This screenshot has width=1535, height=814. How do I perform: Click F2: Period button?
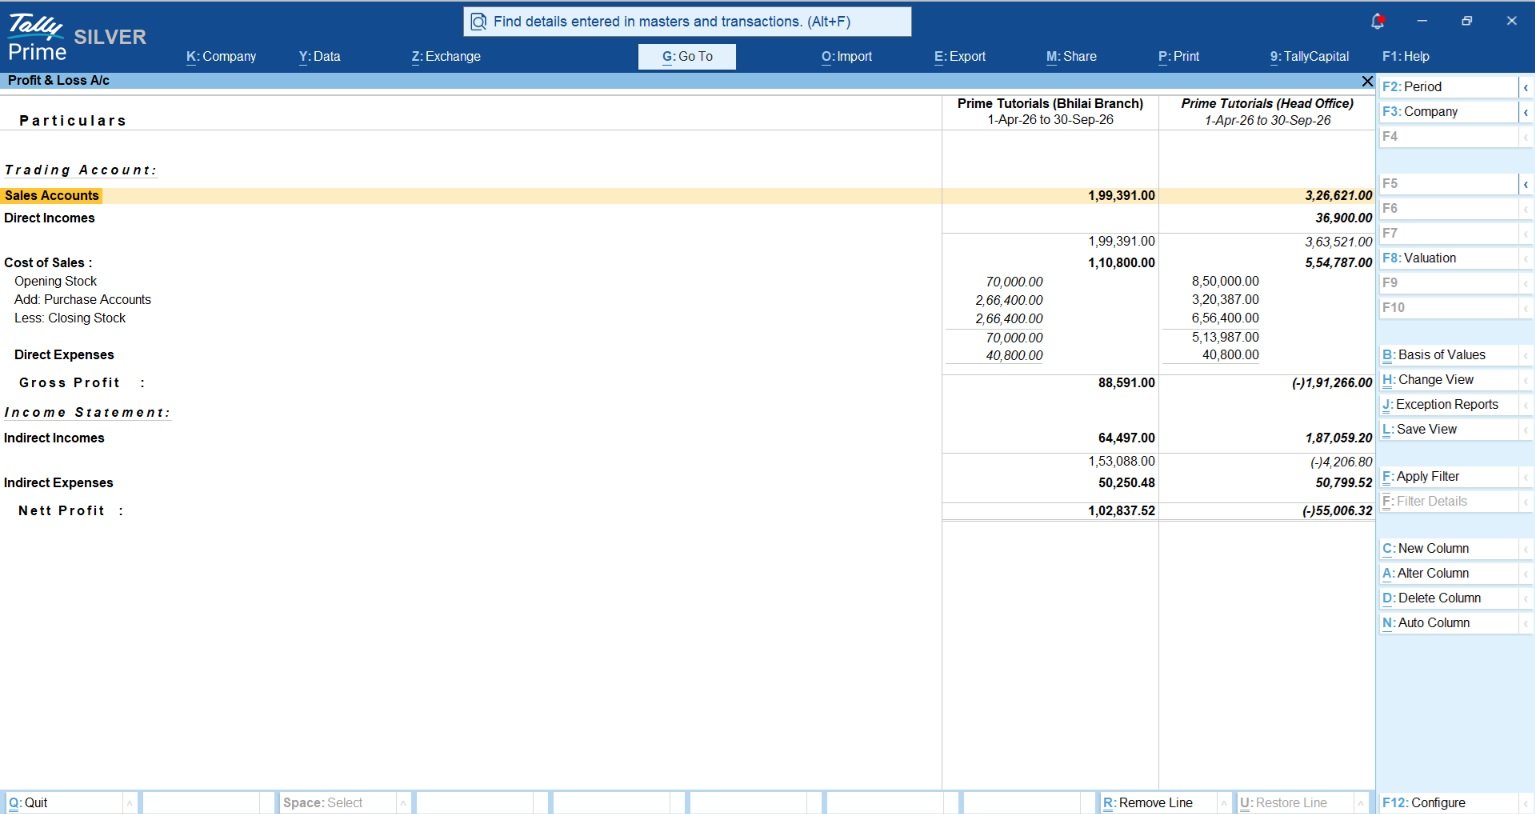[x=1448, y=87]
